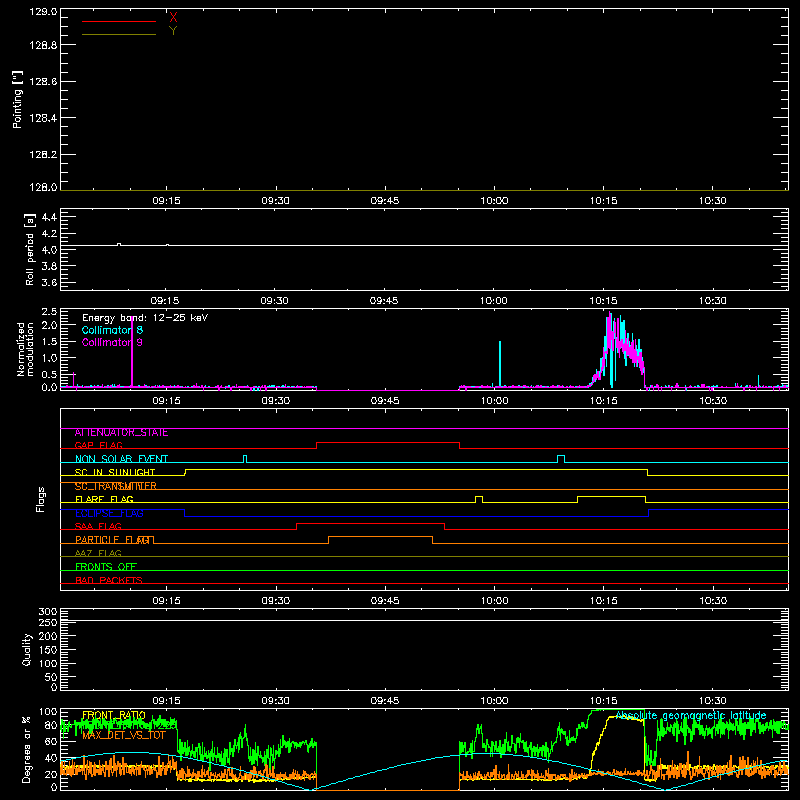Click 10:15 time label under Roll period plot

point(603,301)
